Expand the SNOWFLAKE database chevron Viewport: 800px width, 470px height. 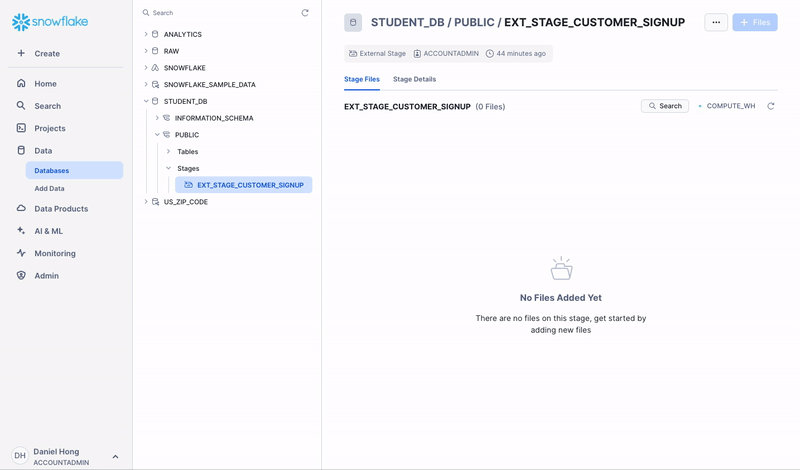click(x=146, y=67)
